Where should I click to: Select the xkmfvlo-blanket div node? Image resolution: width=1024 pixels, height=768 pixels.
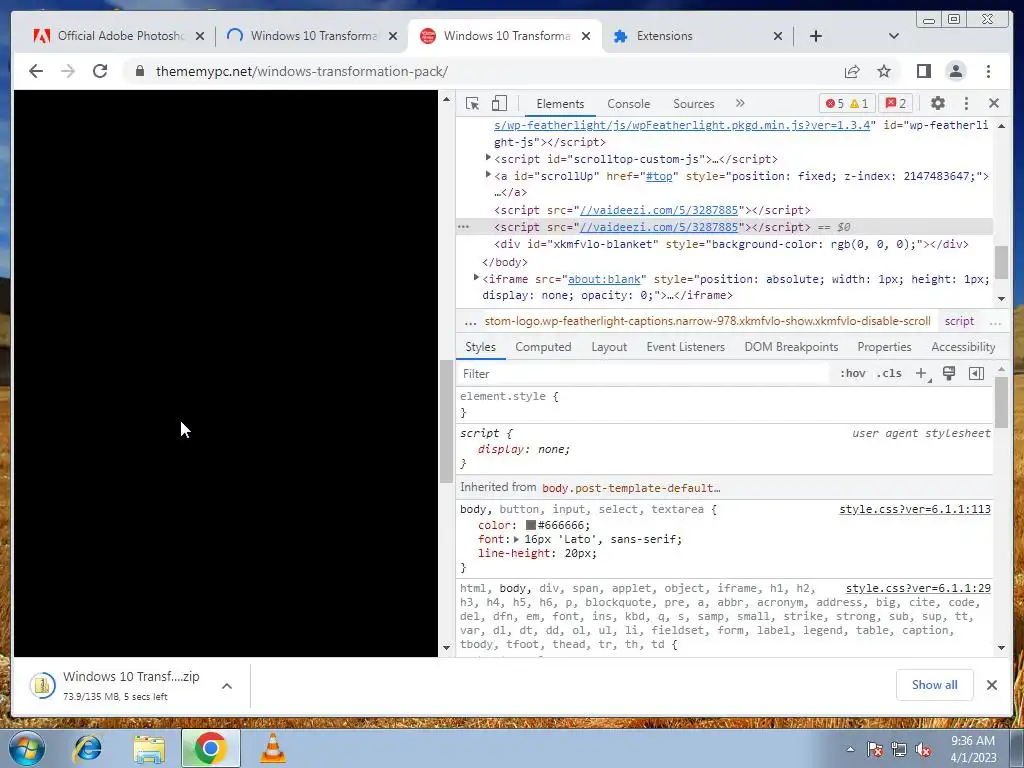731,244
